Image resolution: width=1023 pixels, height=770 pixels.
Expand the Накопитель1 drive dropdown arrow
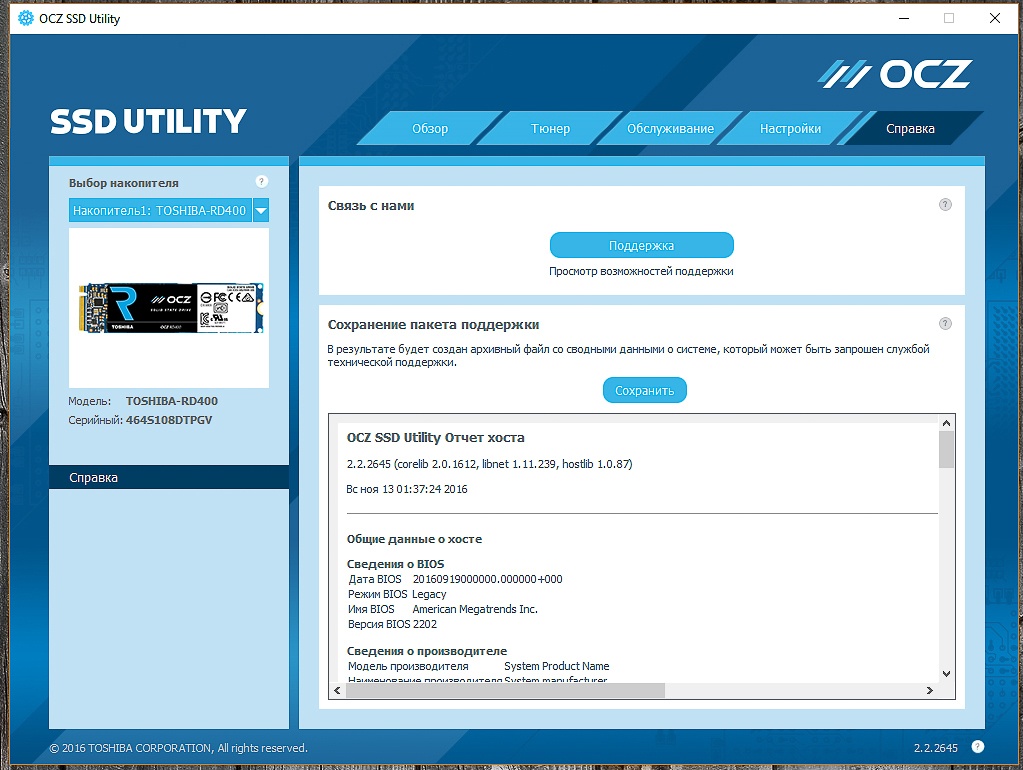(x=261, y=210)
